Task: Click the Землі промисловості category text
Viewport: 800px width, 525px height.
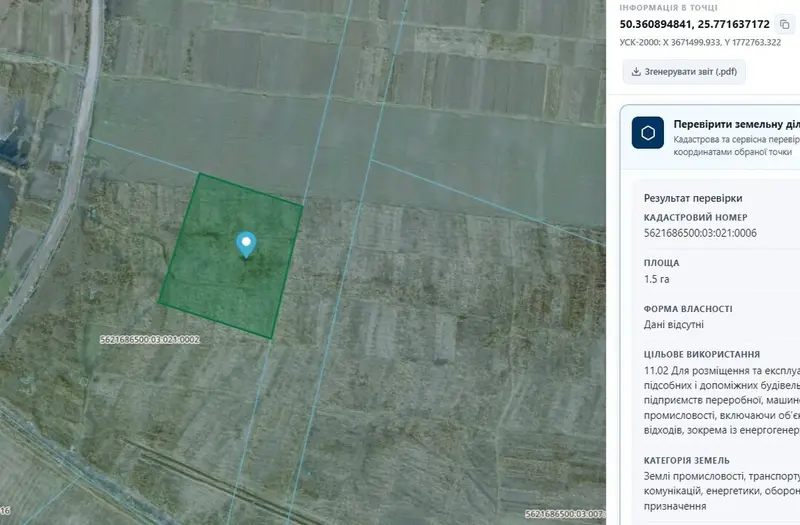Action: tap(721, 491)
